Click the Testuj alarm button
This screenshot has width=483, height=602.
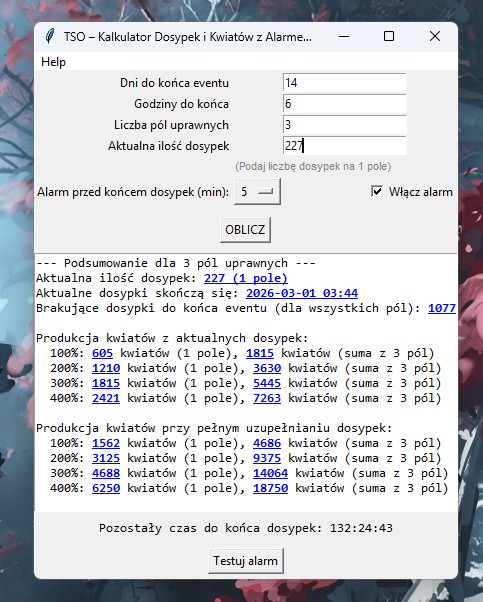click(x=246, y=561)
